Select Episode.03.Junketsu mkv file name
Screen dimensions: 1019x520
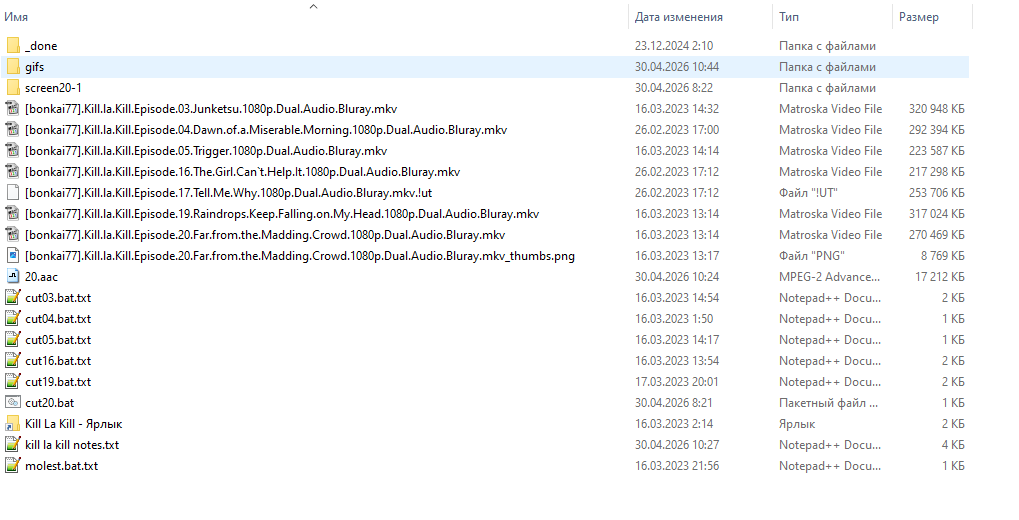211,109
